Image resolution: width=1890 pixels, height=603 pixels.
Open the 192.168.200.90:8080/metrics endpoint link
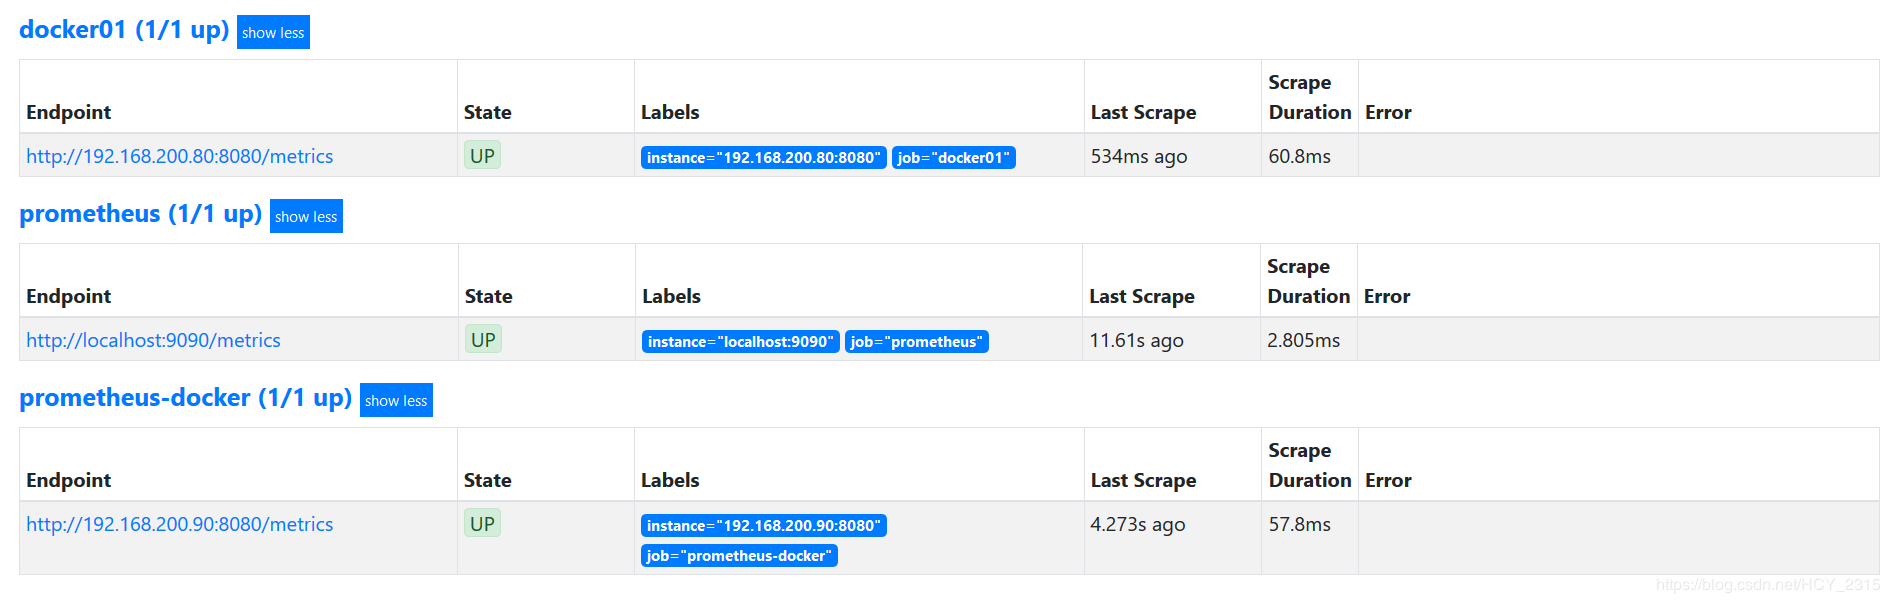[x=180, y=524]
